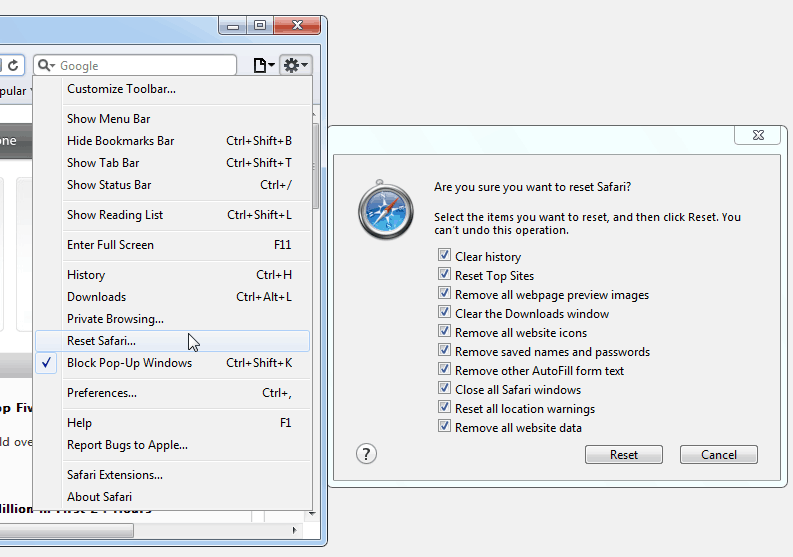The height and width of the screenshot is (557, 793).
Task: Toggle Remove all website data checkbox
Action: tap(444, 426)
